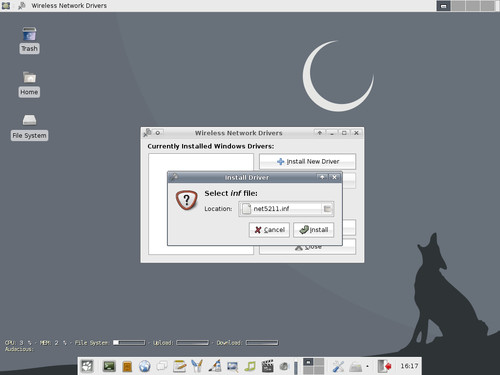Minimize the Wireless Network Drivers window
Screen dimensions: 500x375
[x=332, y=133]
